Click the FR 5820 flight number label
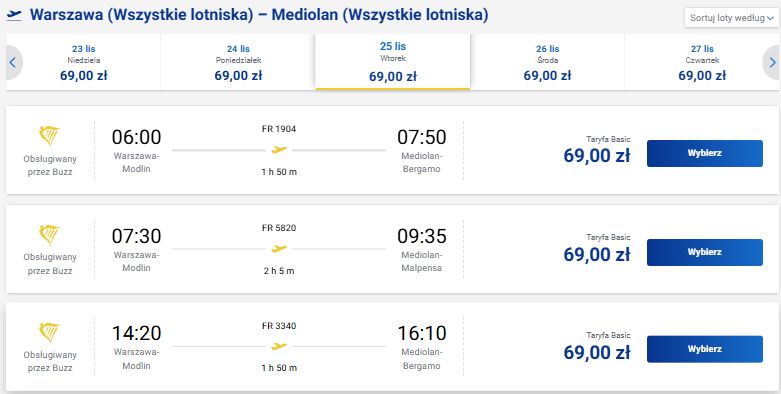The image size is (781, 394). (279, 228)
